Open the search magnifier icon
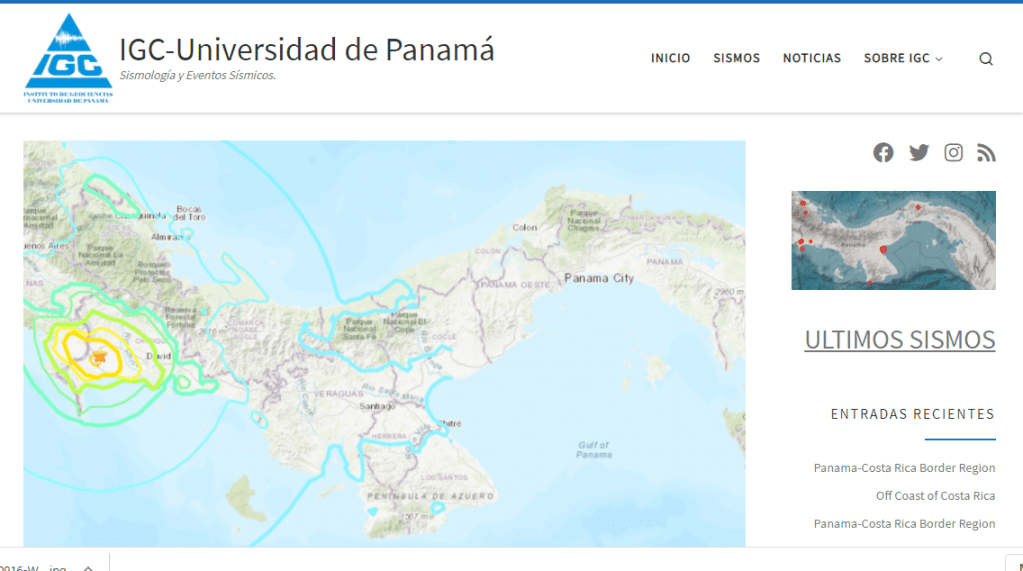The image size is (1023, 571). tap(986, 59)
